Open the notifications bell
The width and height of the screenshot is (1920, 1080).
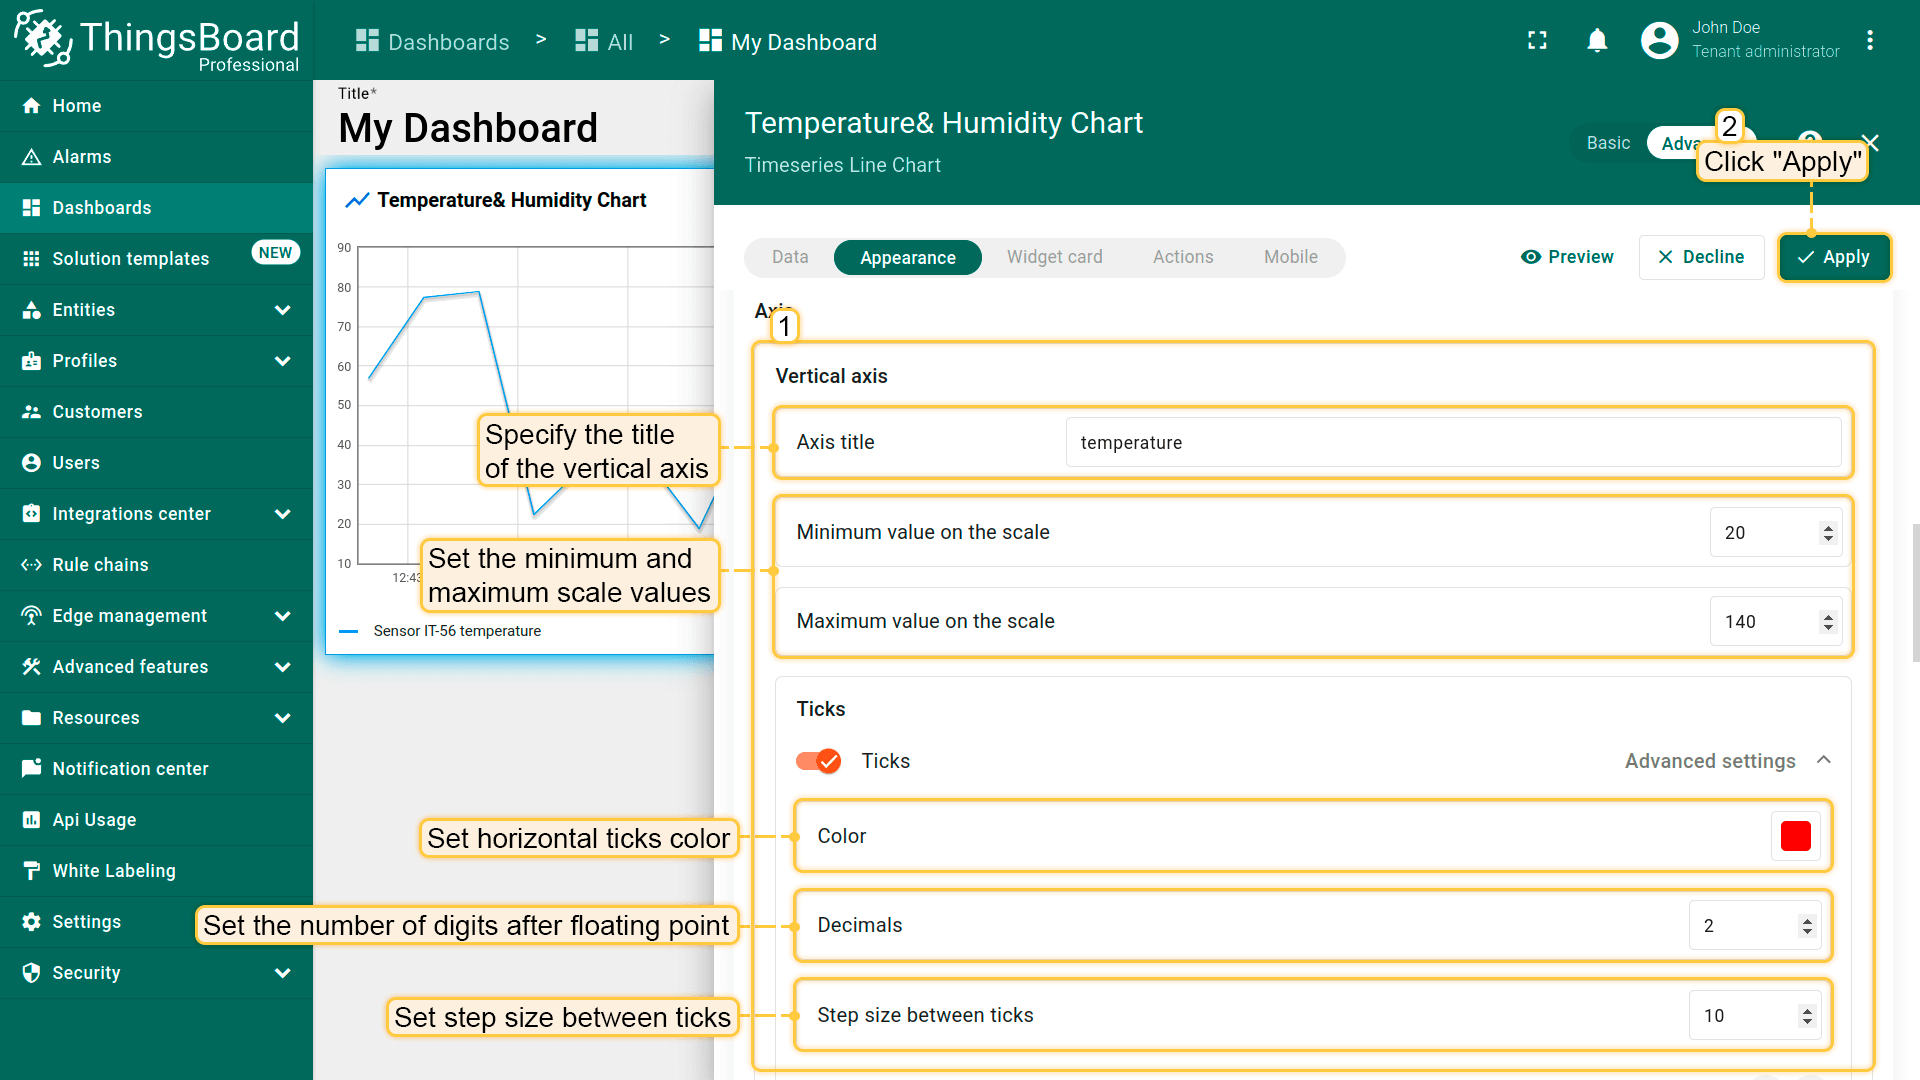click(1597, 40)
